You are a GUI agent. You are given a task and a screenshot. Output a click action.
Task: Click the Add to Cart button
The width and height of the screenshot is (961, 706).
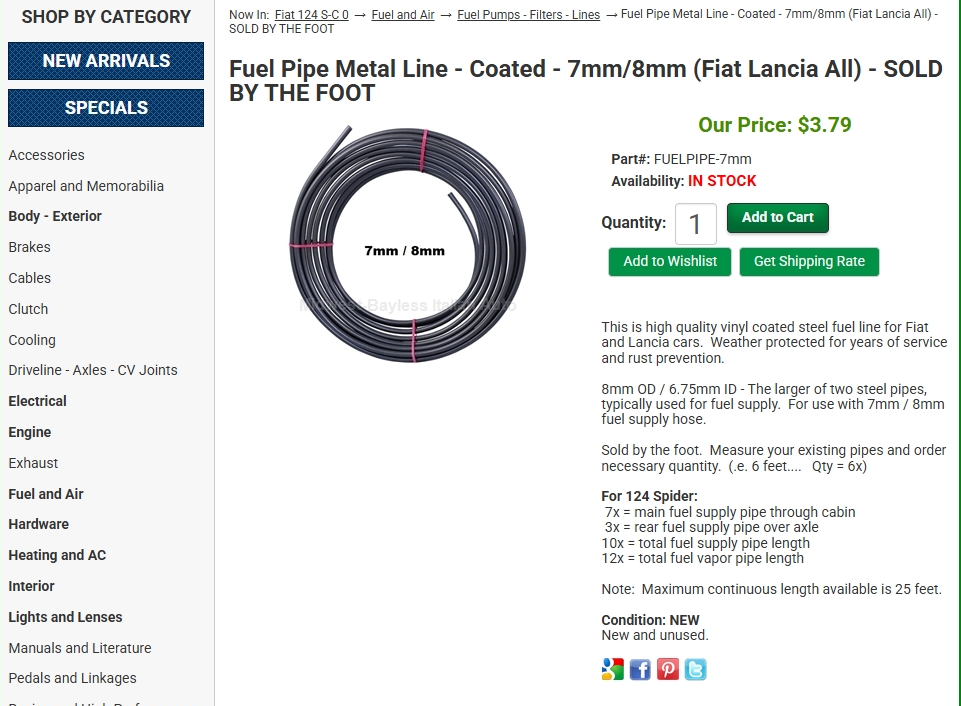click(778, 218)
